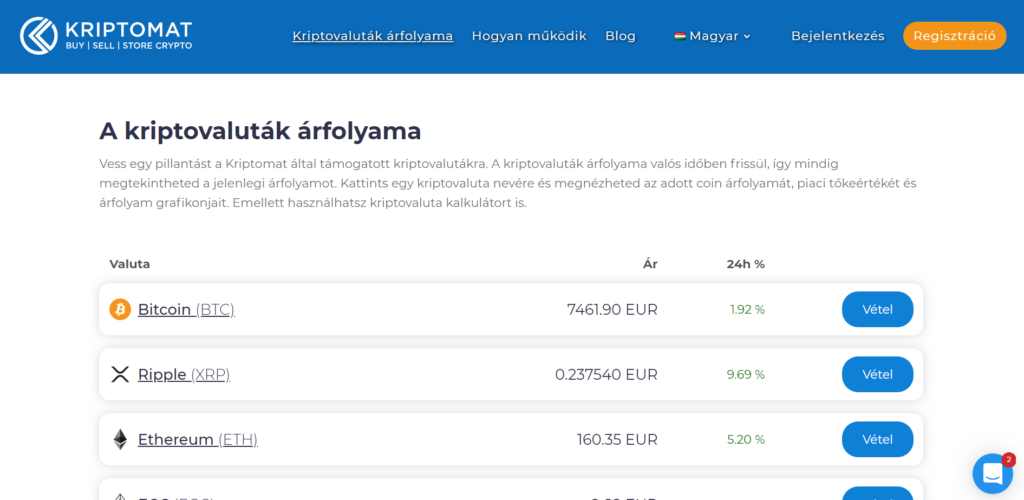Click the Kriptomat logo
The height and width of the screenshot is (500, 1024).
tap(106, 35)
